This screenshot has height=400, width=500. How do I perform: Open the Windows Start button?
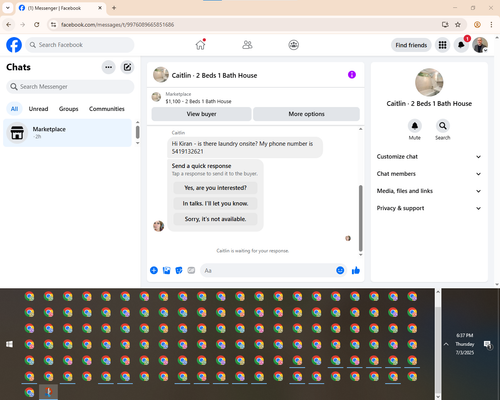coord(9,344)
